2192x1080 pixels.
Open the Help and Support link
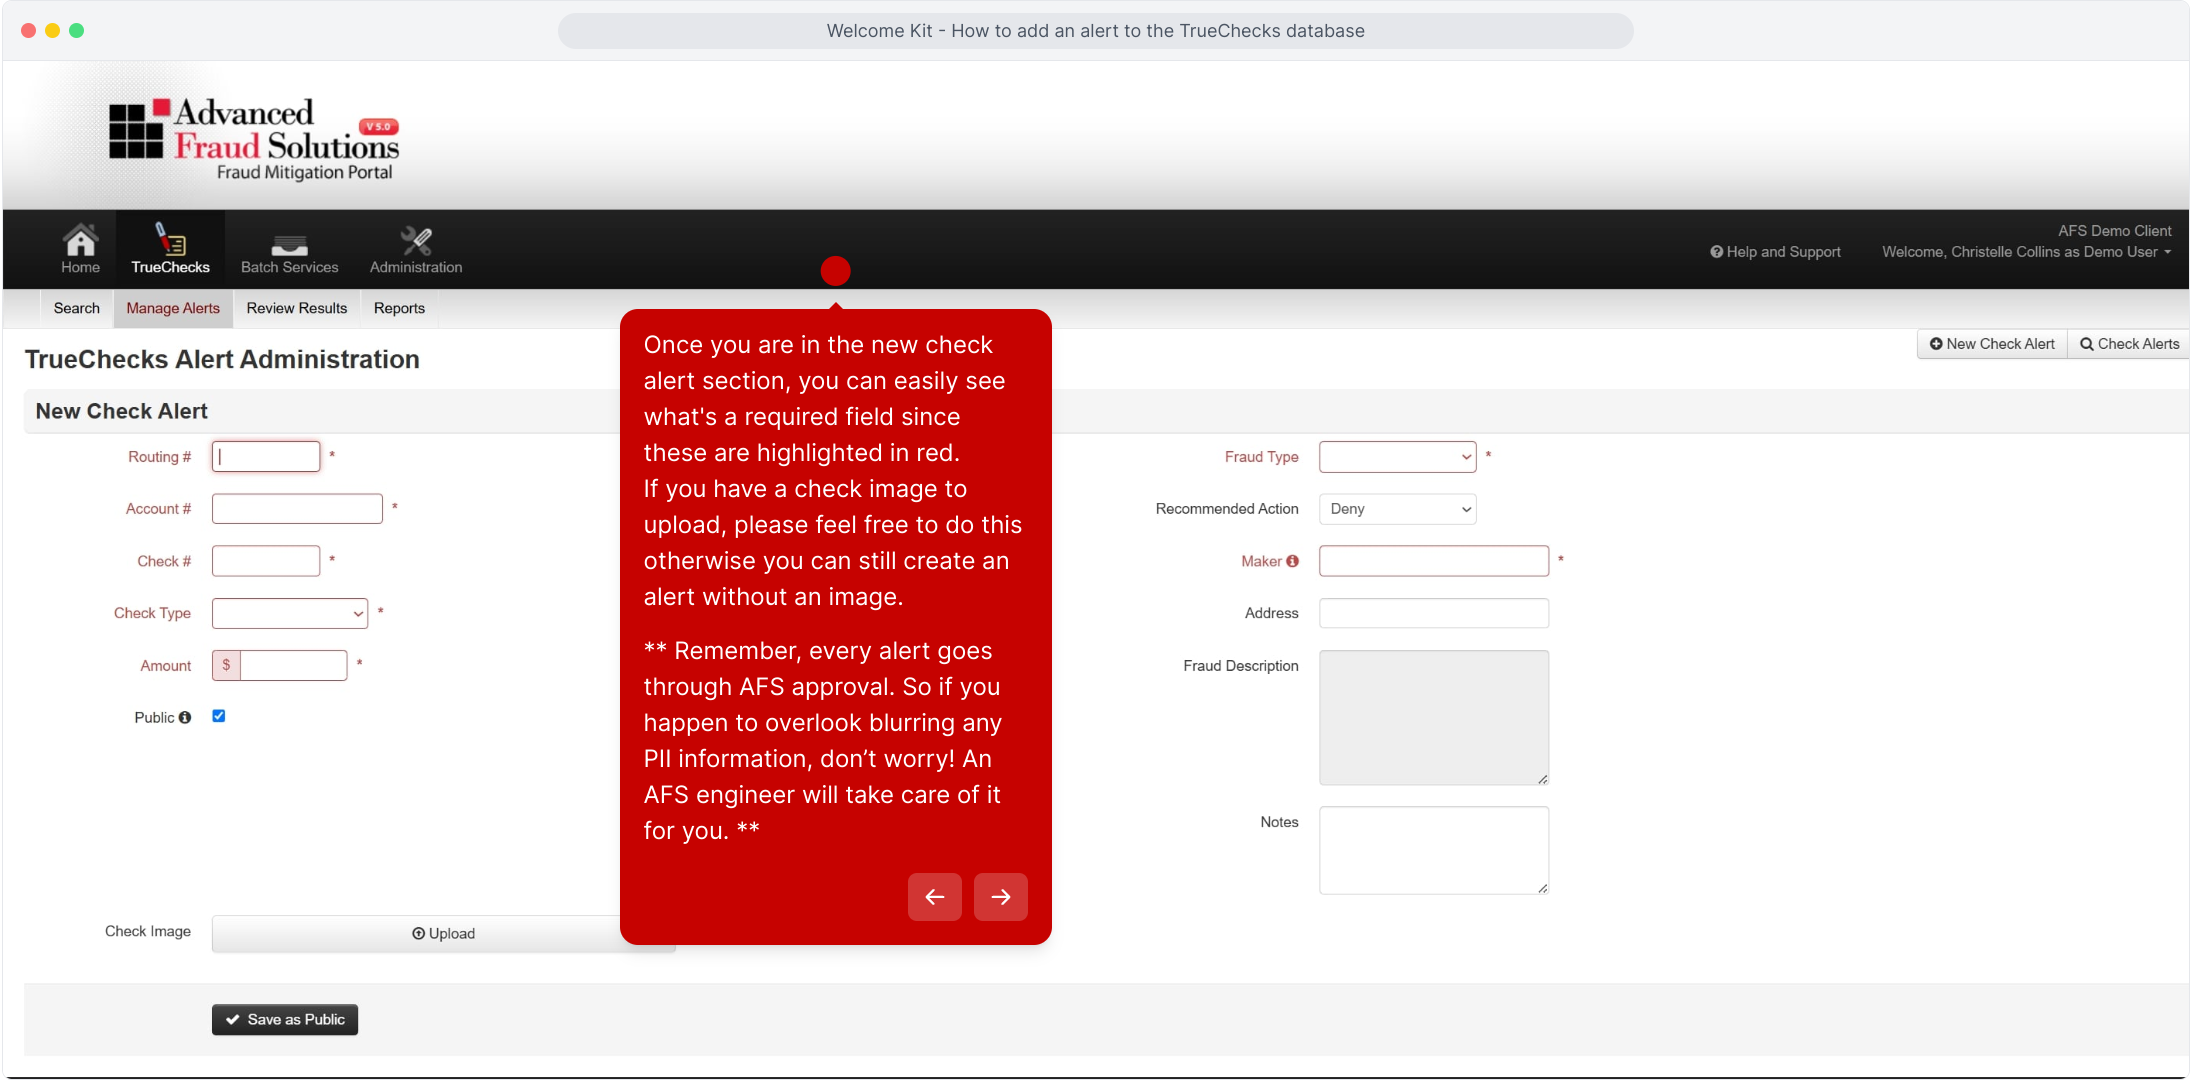[1776, 252]
